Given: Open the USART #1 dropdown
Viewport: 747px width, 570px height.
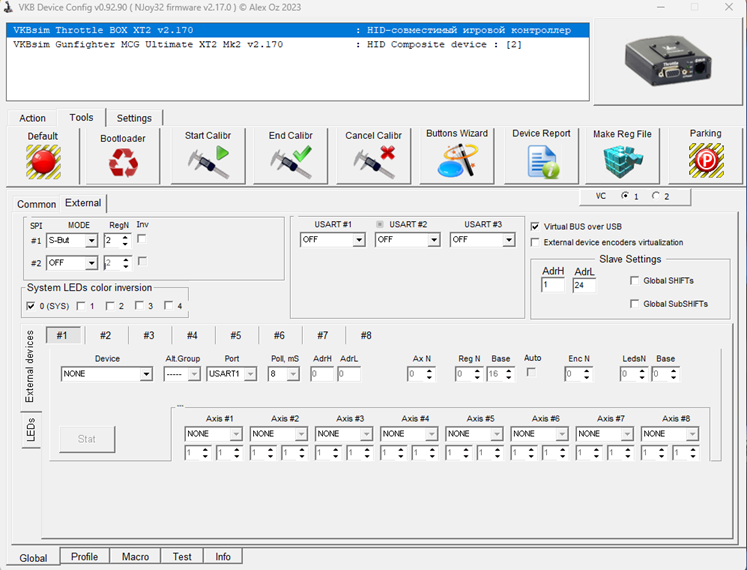Looking at the screenshot, I should click(x=358, y=240).
